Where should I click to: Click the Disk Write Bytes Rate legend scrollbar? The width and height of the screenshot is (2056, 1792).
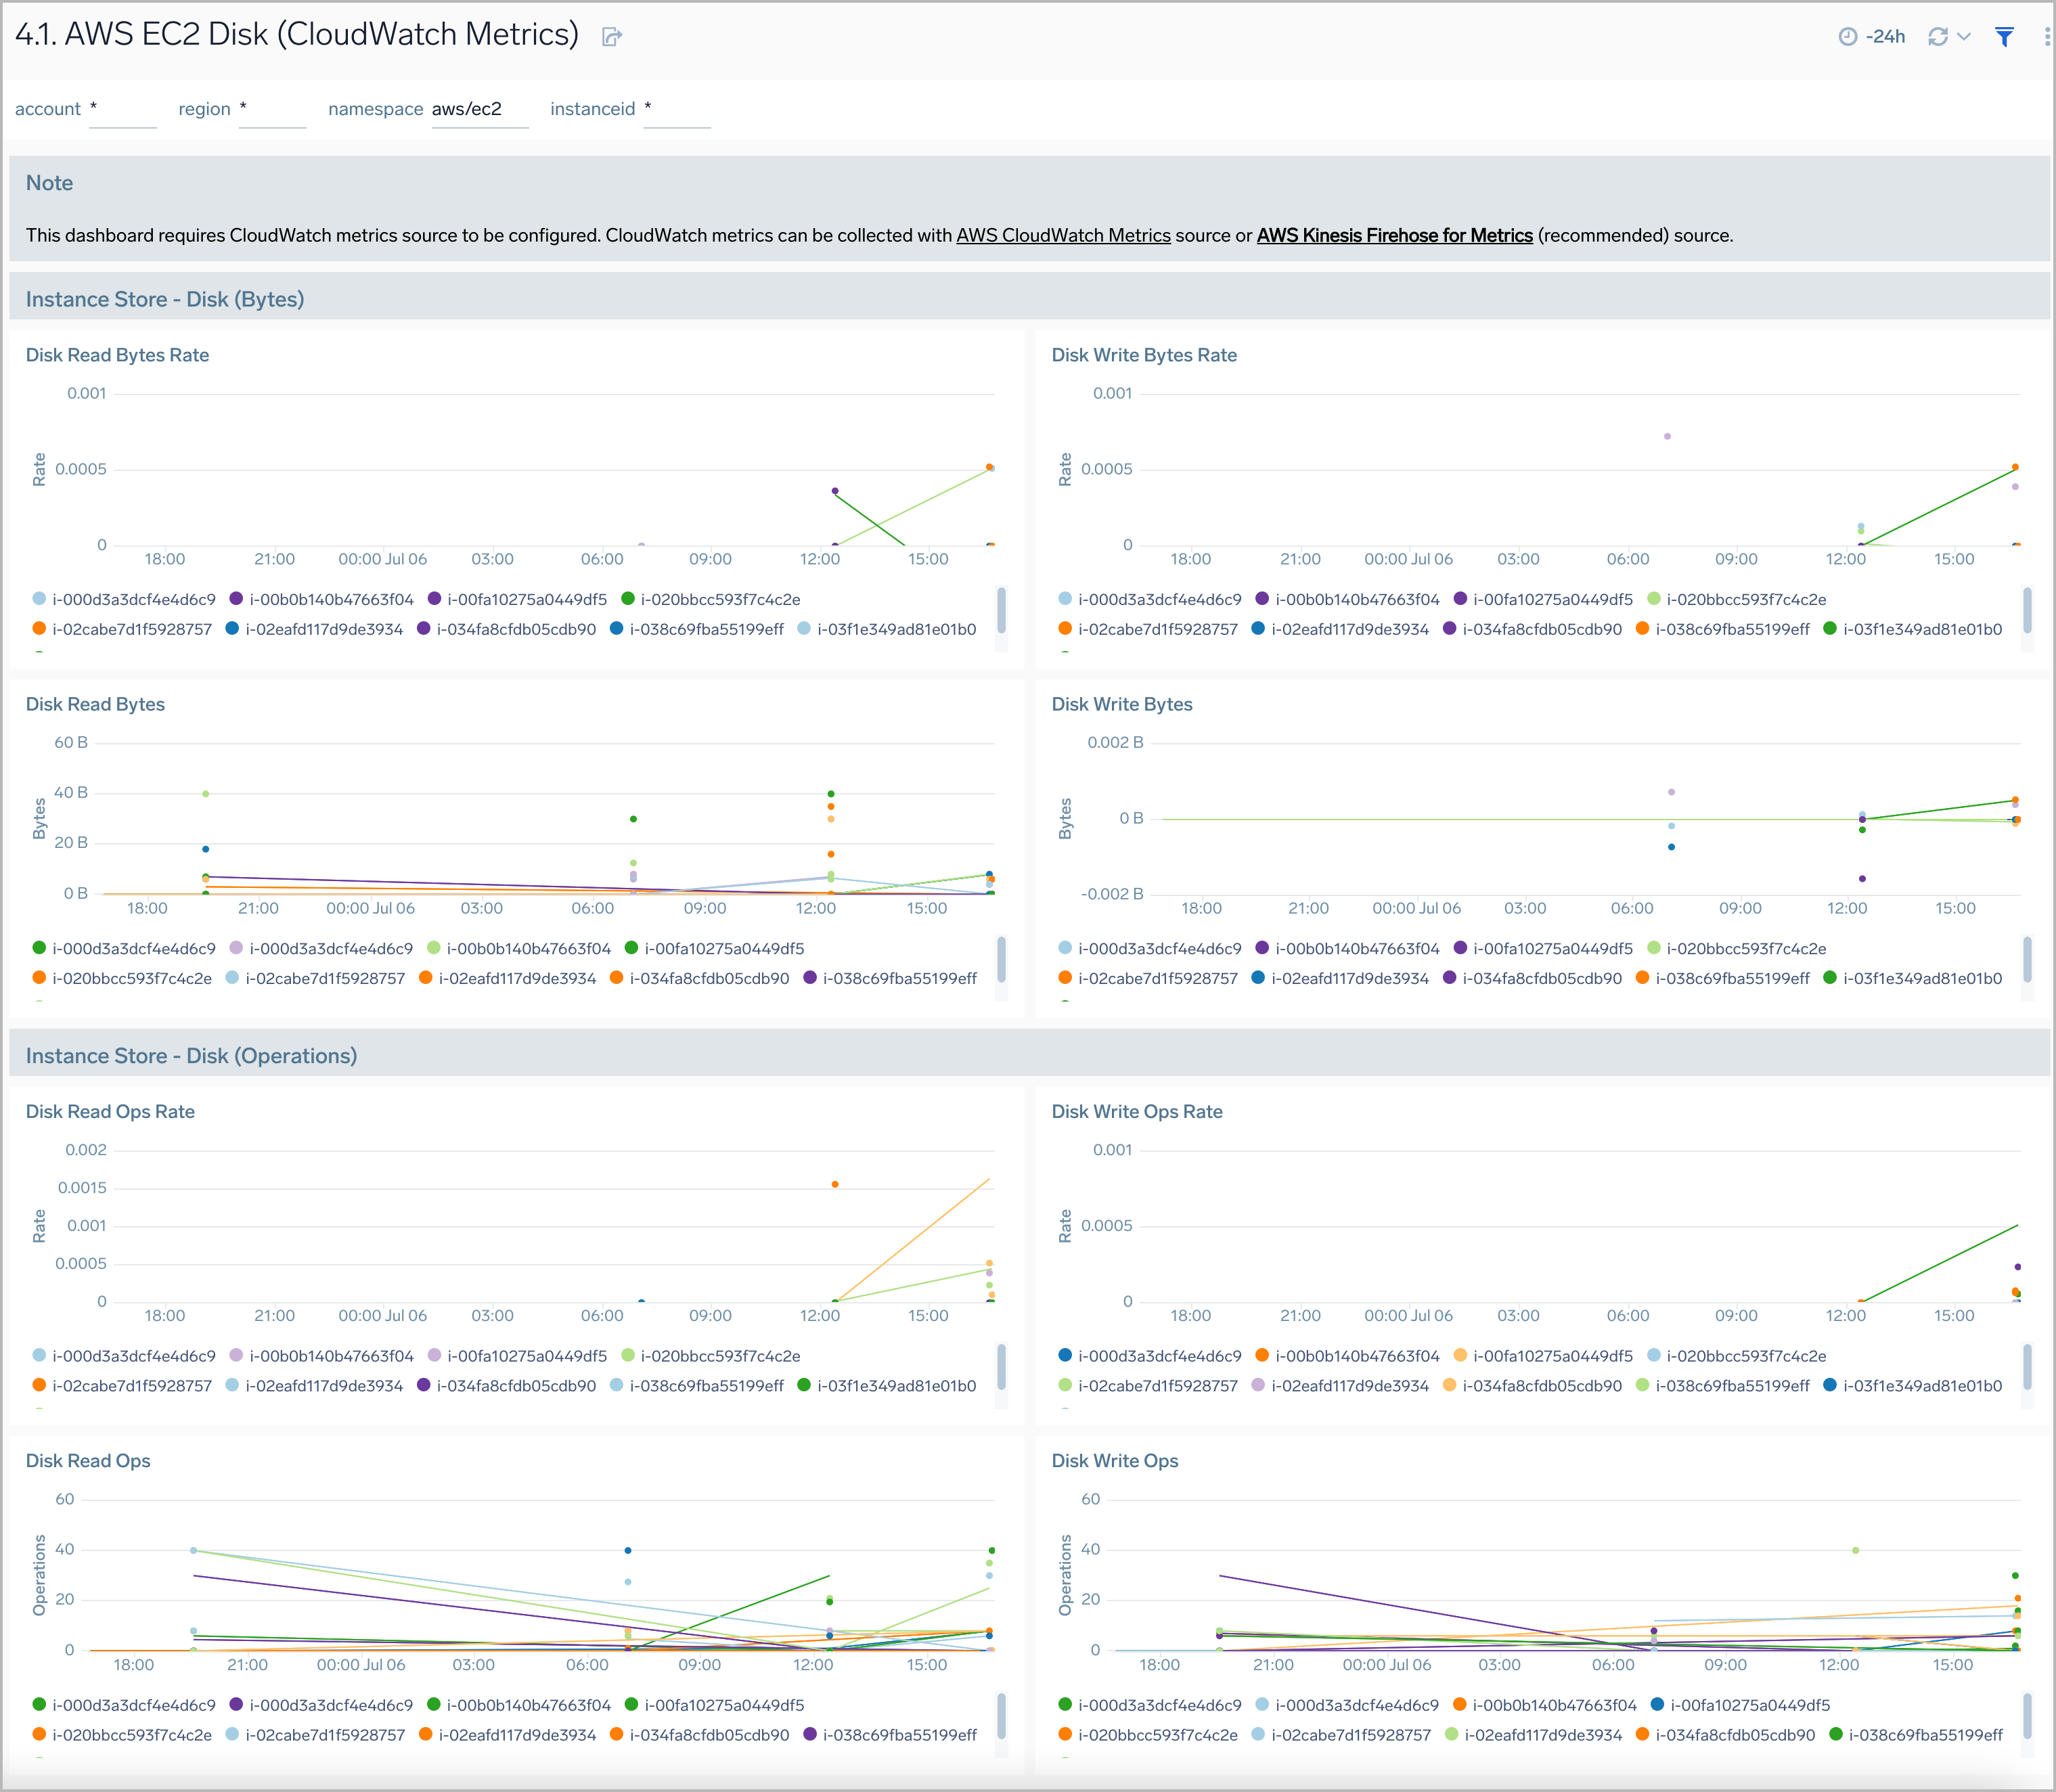pos(2027,611)
